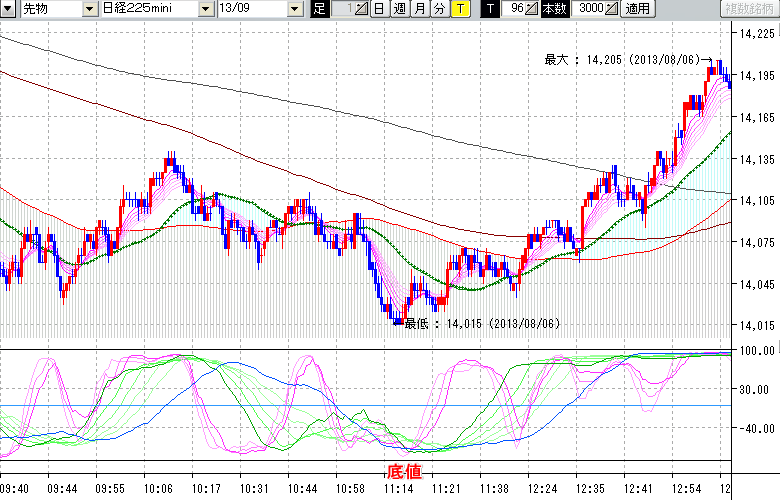The image size is (780, 500).
Task: Switch chart to weekly bars with 週
Action: tap(399, 9)
